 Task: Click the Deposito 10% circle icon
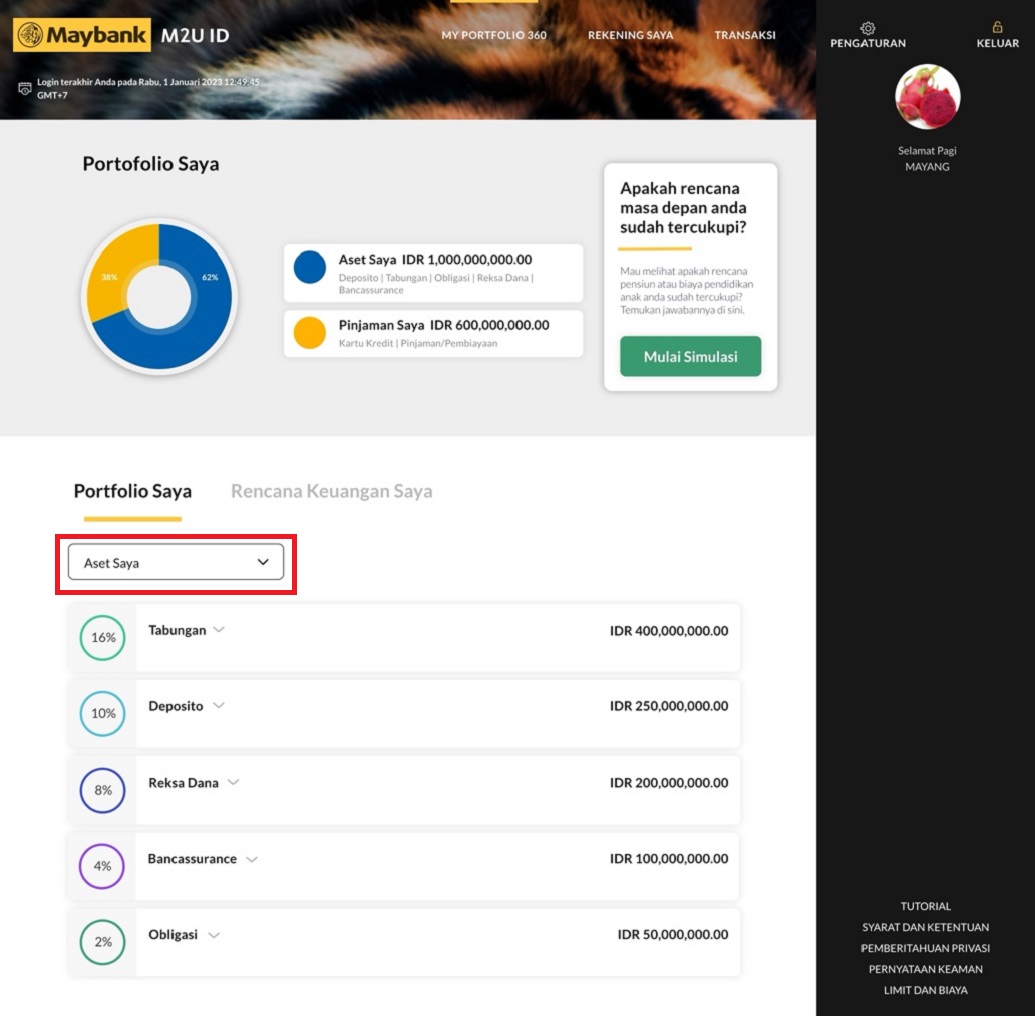click(102, 714)
